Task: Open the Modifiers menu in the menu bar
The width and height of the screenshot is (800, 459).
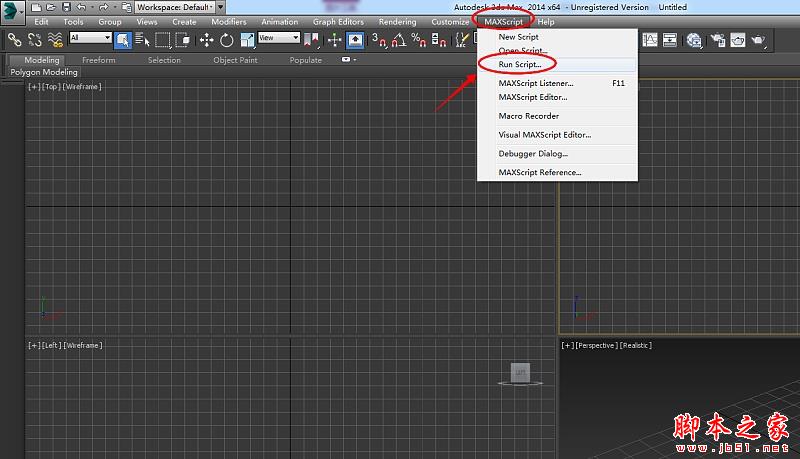Action: (229, 22)
